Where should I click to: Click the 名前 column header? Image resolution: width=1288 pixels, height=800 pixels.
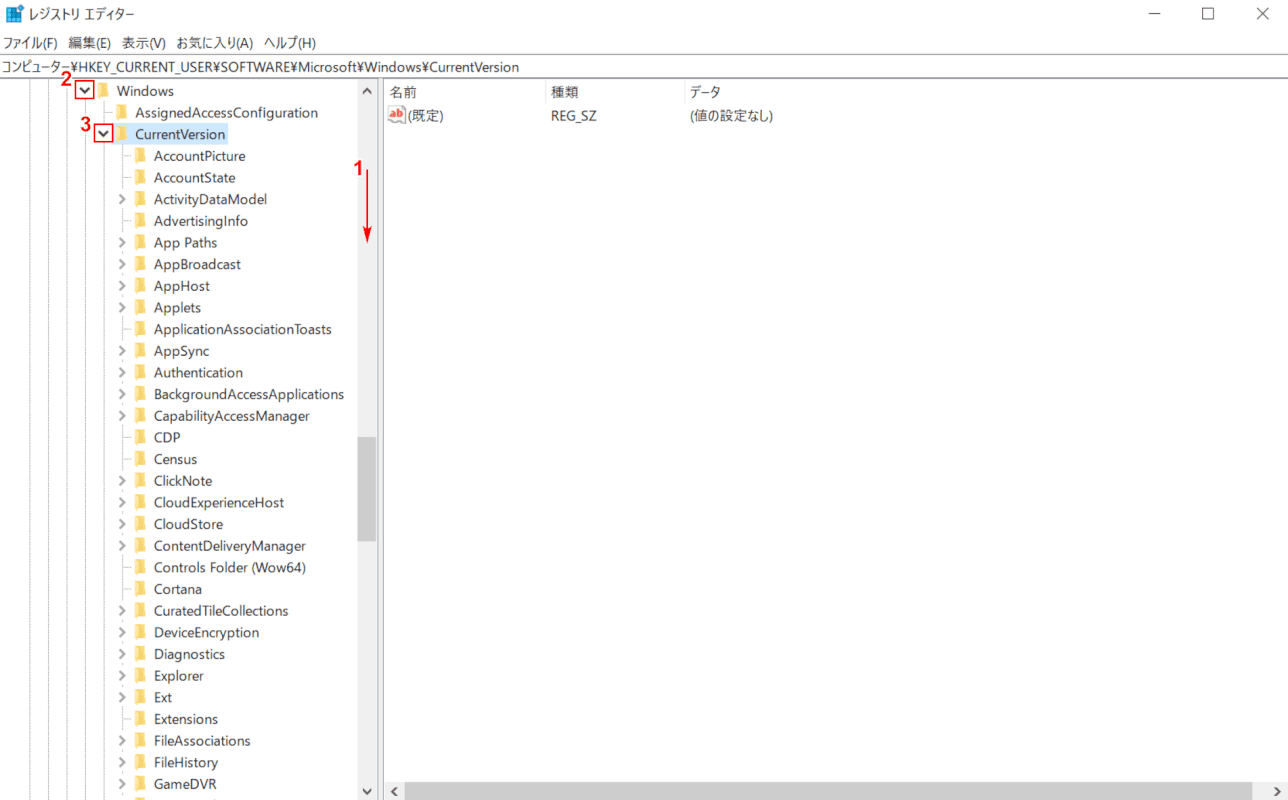(x=465, y=92)
